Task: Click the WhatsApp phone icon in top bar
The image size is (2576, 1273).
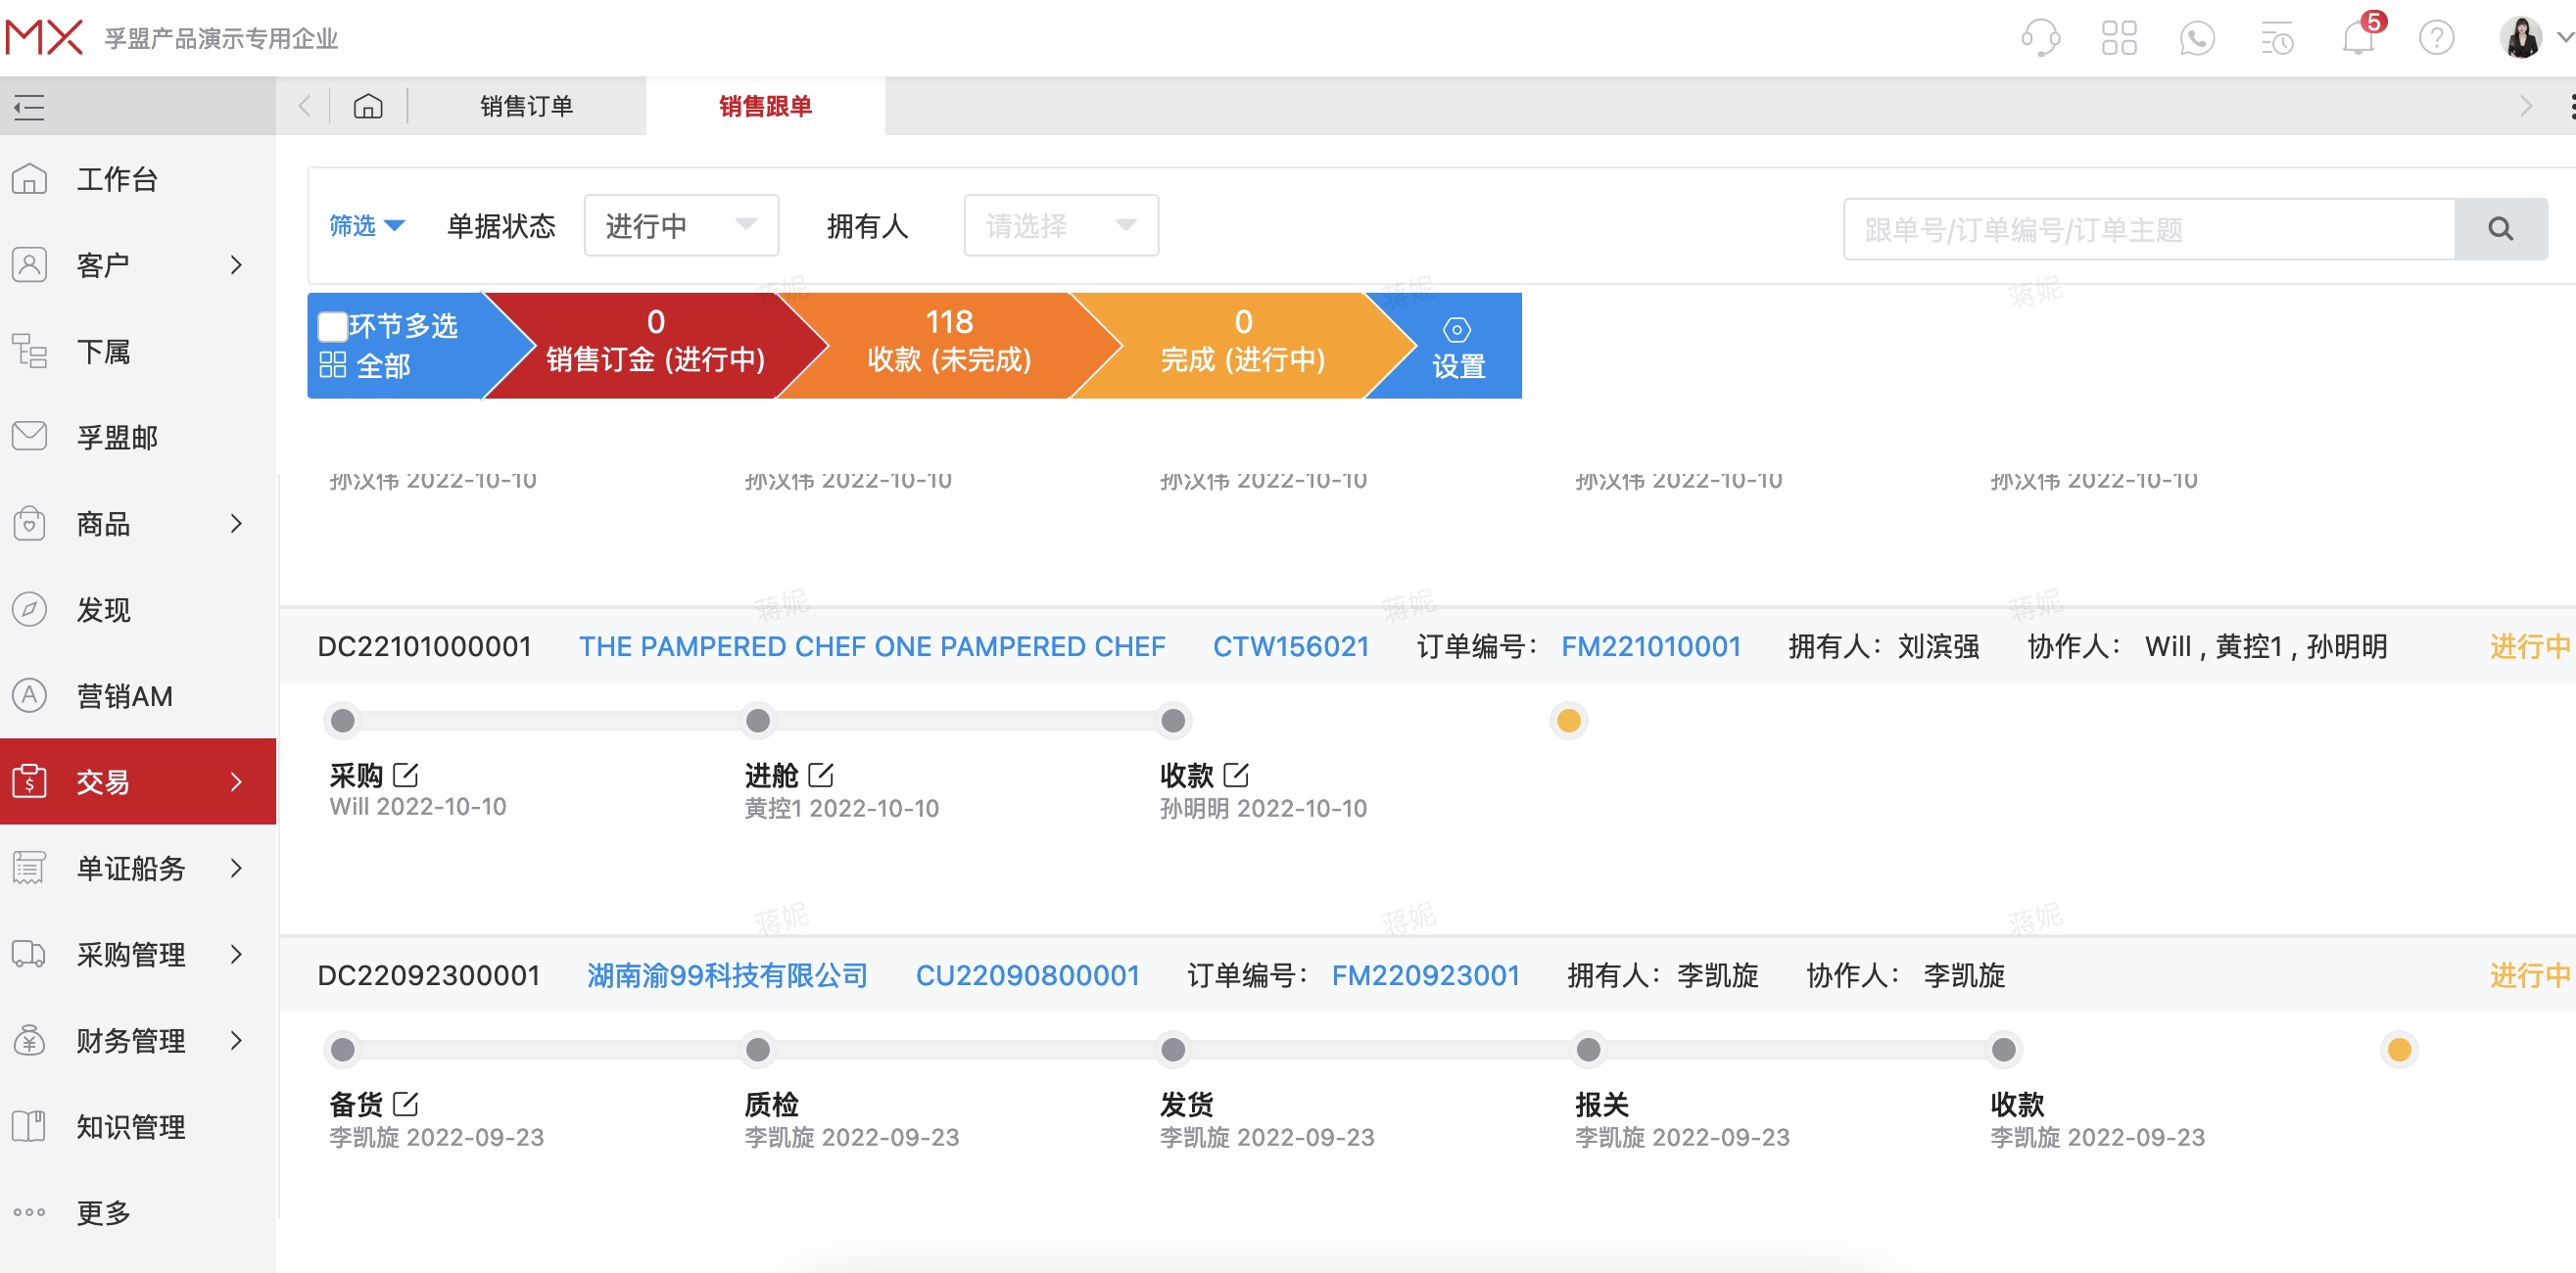Action: pos(2199,38)
